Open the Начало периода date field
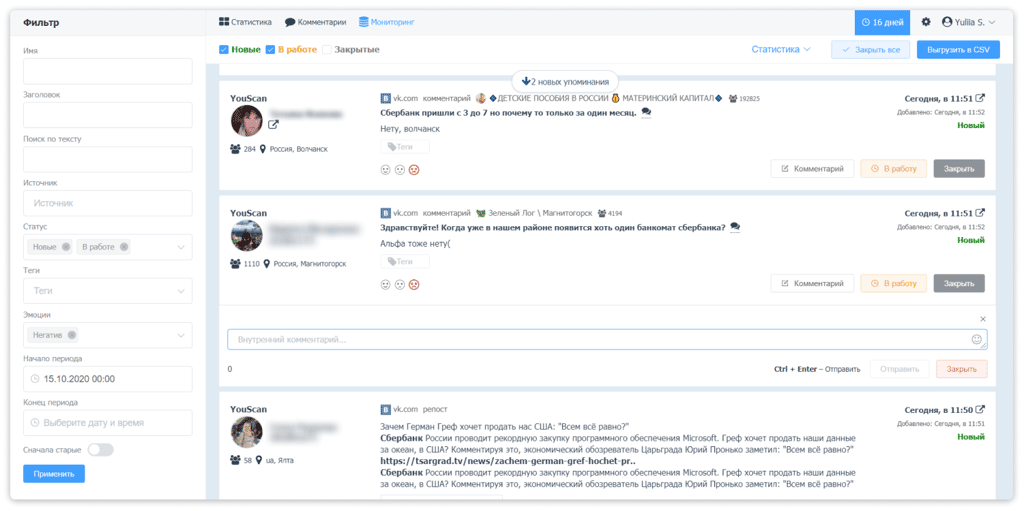The width and height of the screenshot is (1024, 511). point(108,379)
